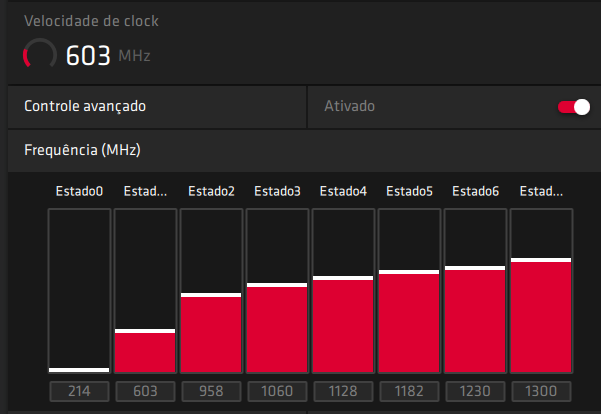Click the Frequência (MHz) section header
The width and height of the screenshot is (601, 414).
tap(304, 150)
